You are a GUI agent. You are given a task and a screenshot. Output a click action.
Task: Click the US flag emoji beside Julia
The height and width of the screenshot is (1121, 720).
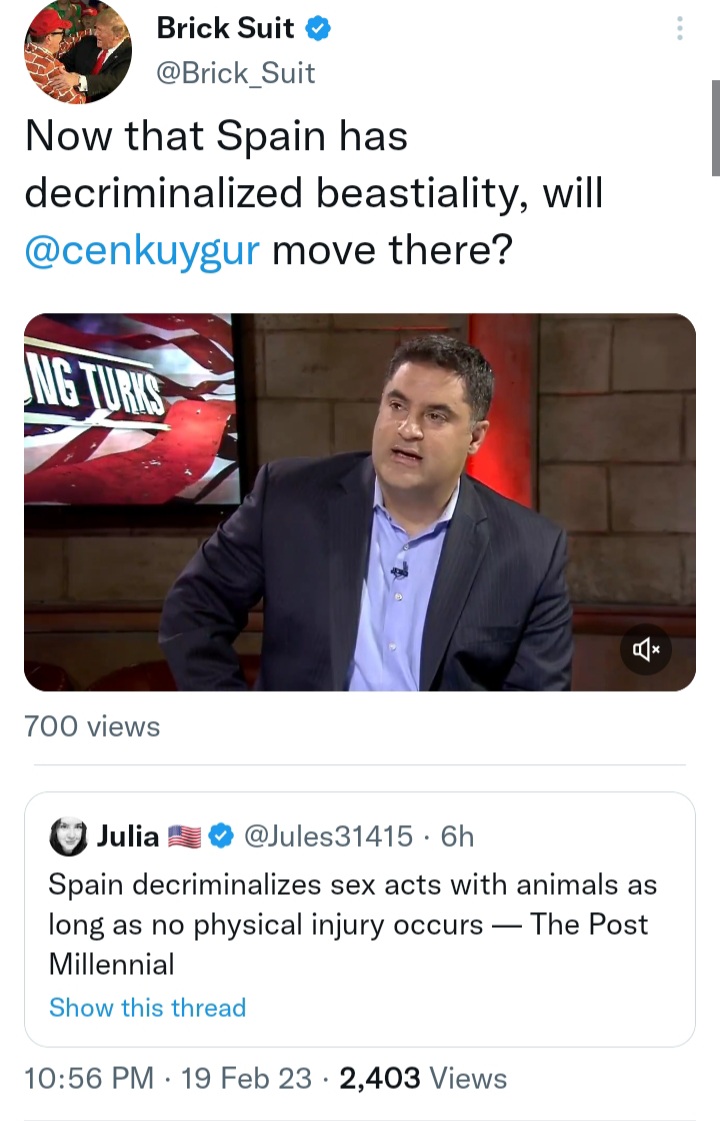click(x=186, y=836)
